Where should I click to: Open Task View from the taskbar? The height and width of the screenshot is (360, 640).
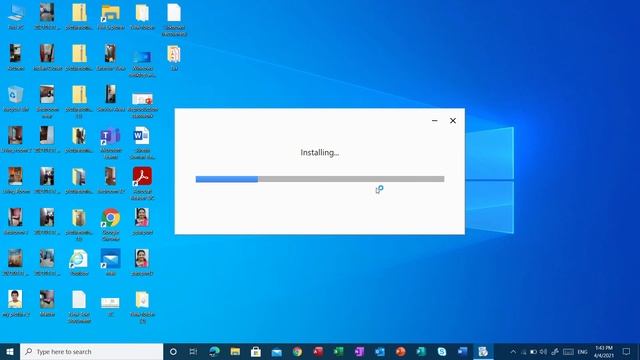pos(193,351)
